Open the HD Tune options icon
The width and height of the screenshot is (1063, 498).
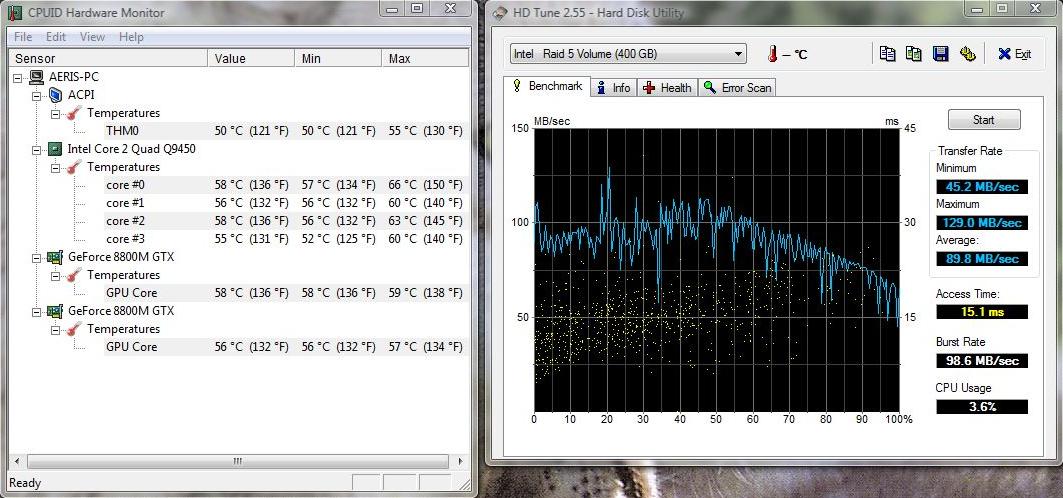click(967, 54)
